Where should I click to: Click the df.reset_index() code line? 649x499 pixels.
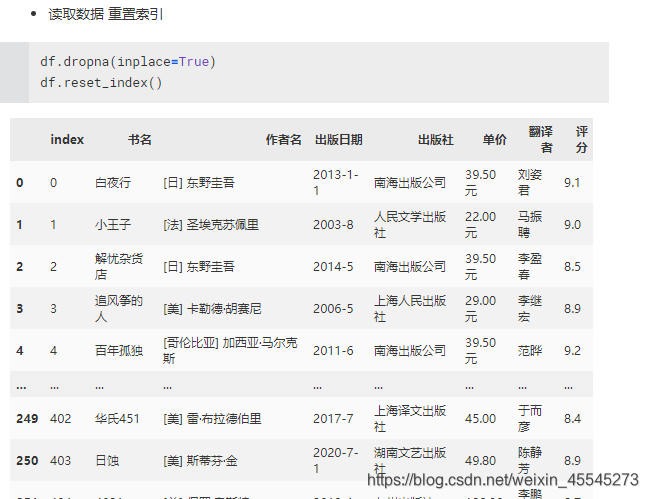(101, 82)
